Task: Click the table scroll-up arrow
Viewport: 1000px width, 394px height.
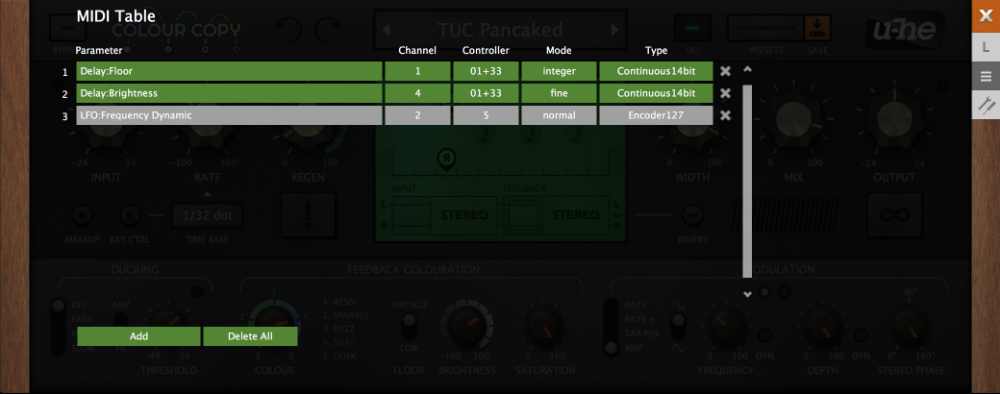Action: point(747,69)
